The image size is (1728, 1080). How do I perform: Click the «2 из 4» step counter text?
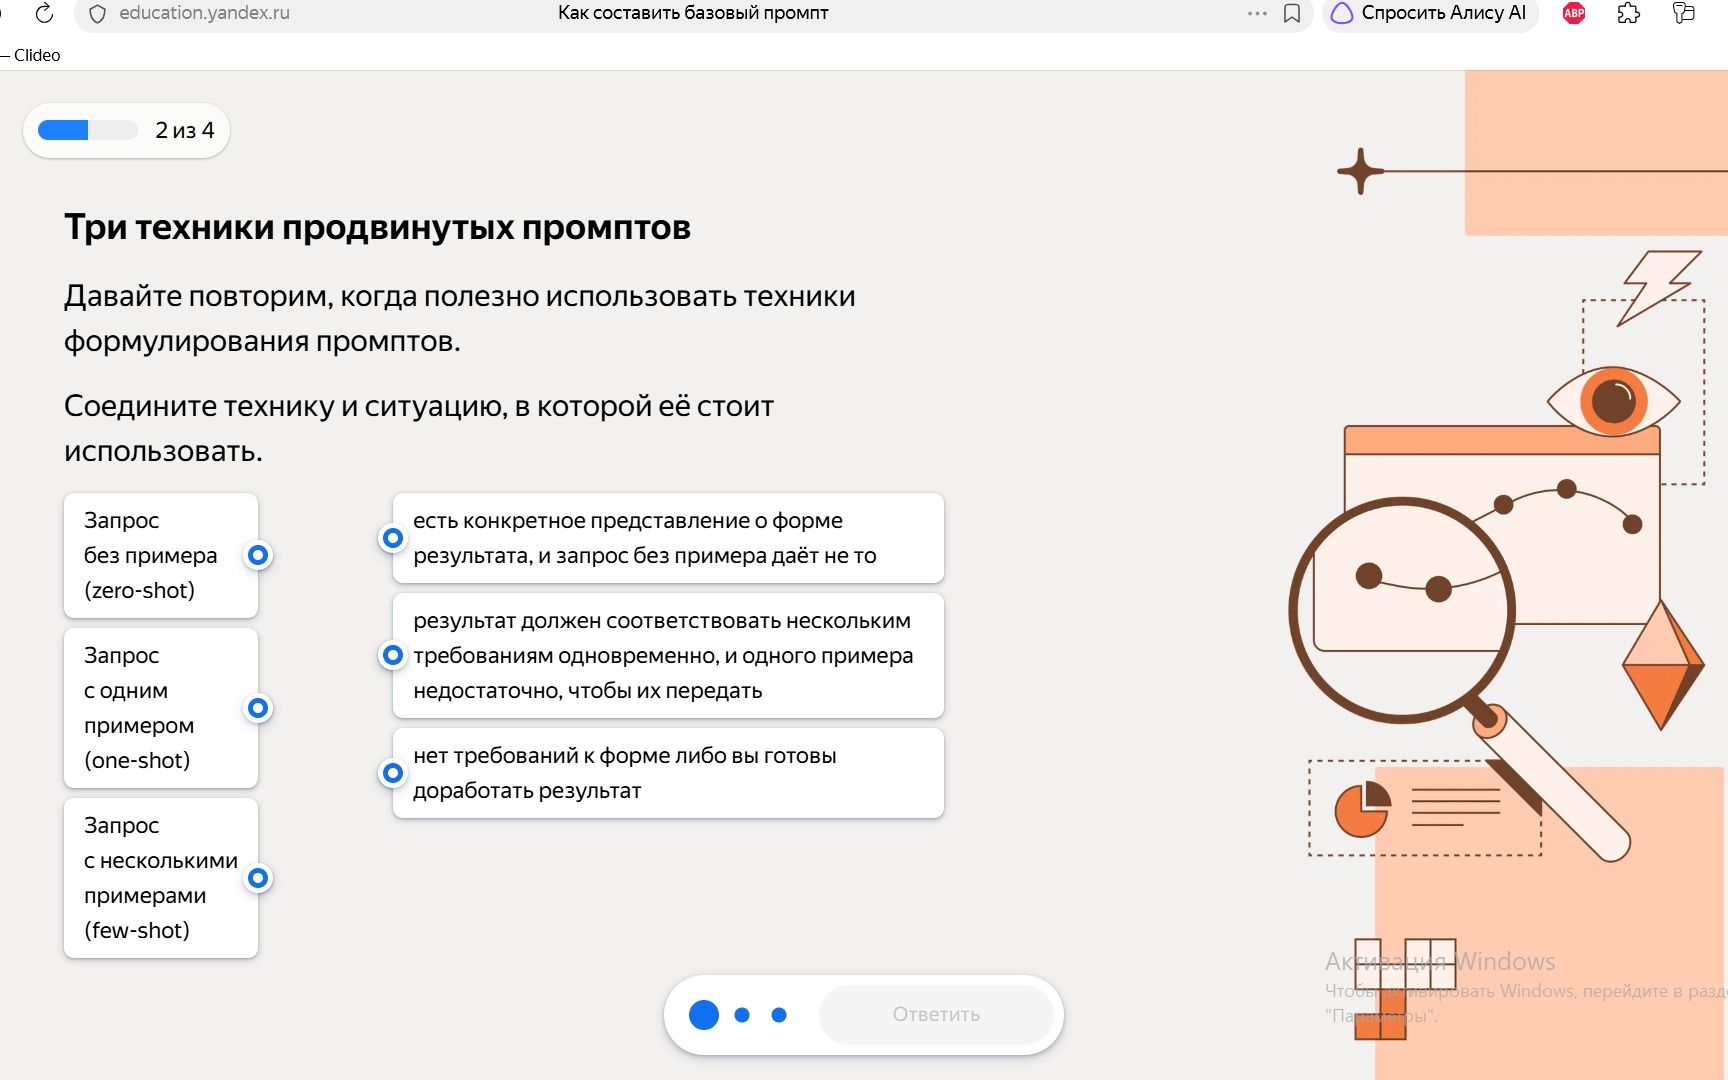click(x=185, y=130)
